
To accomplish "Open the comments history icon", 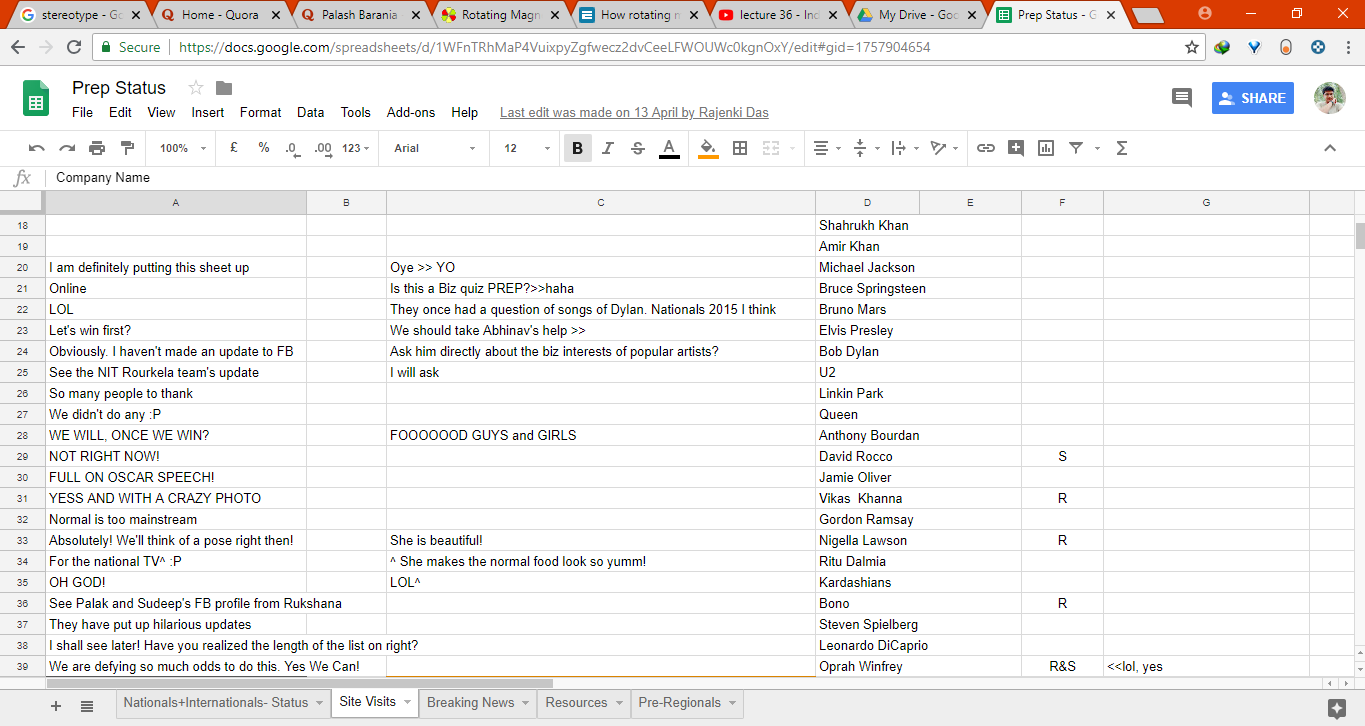I will point(1182,98).
